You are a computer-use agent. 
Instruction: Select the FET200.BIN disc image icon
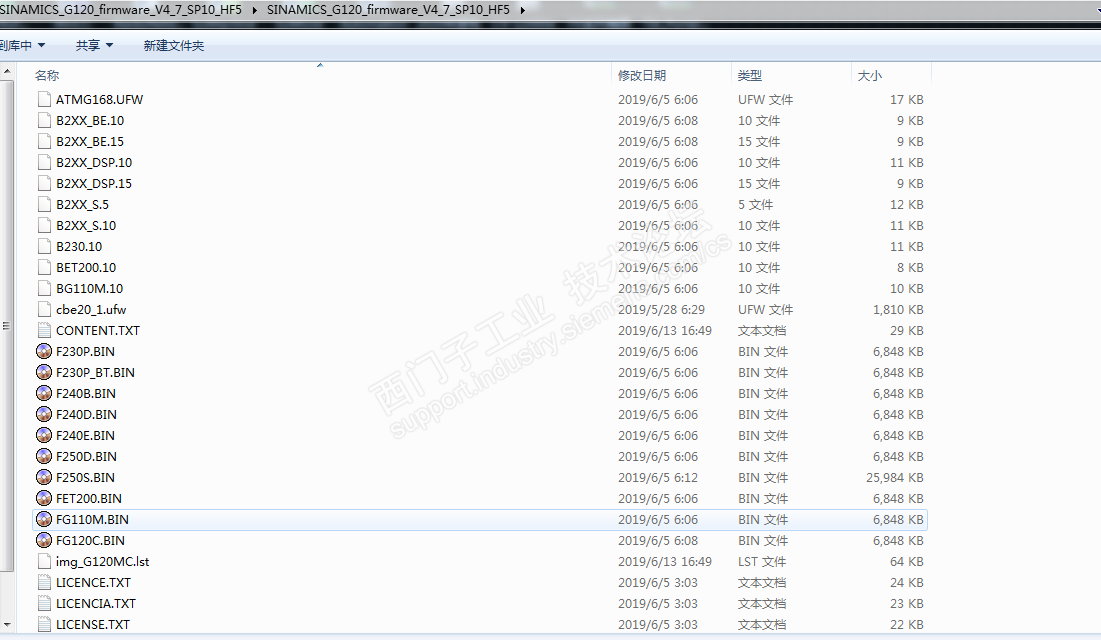click(44, 498)
